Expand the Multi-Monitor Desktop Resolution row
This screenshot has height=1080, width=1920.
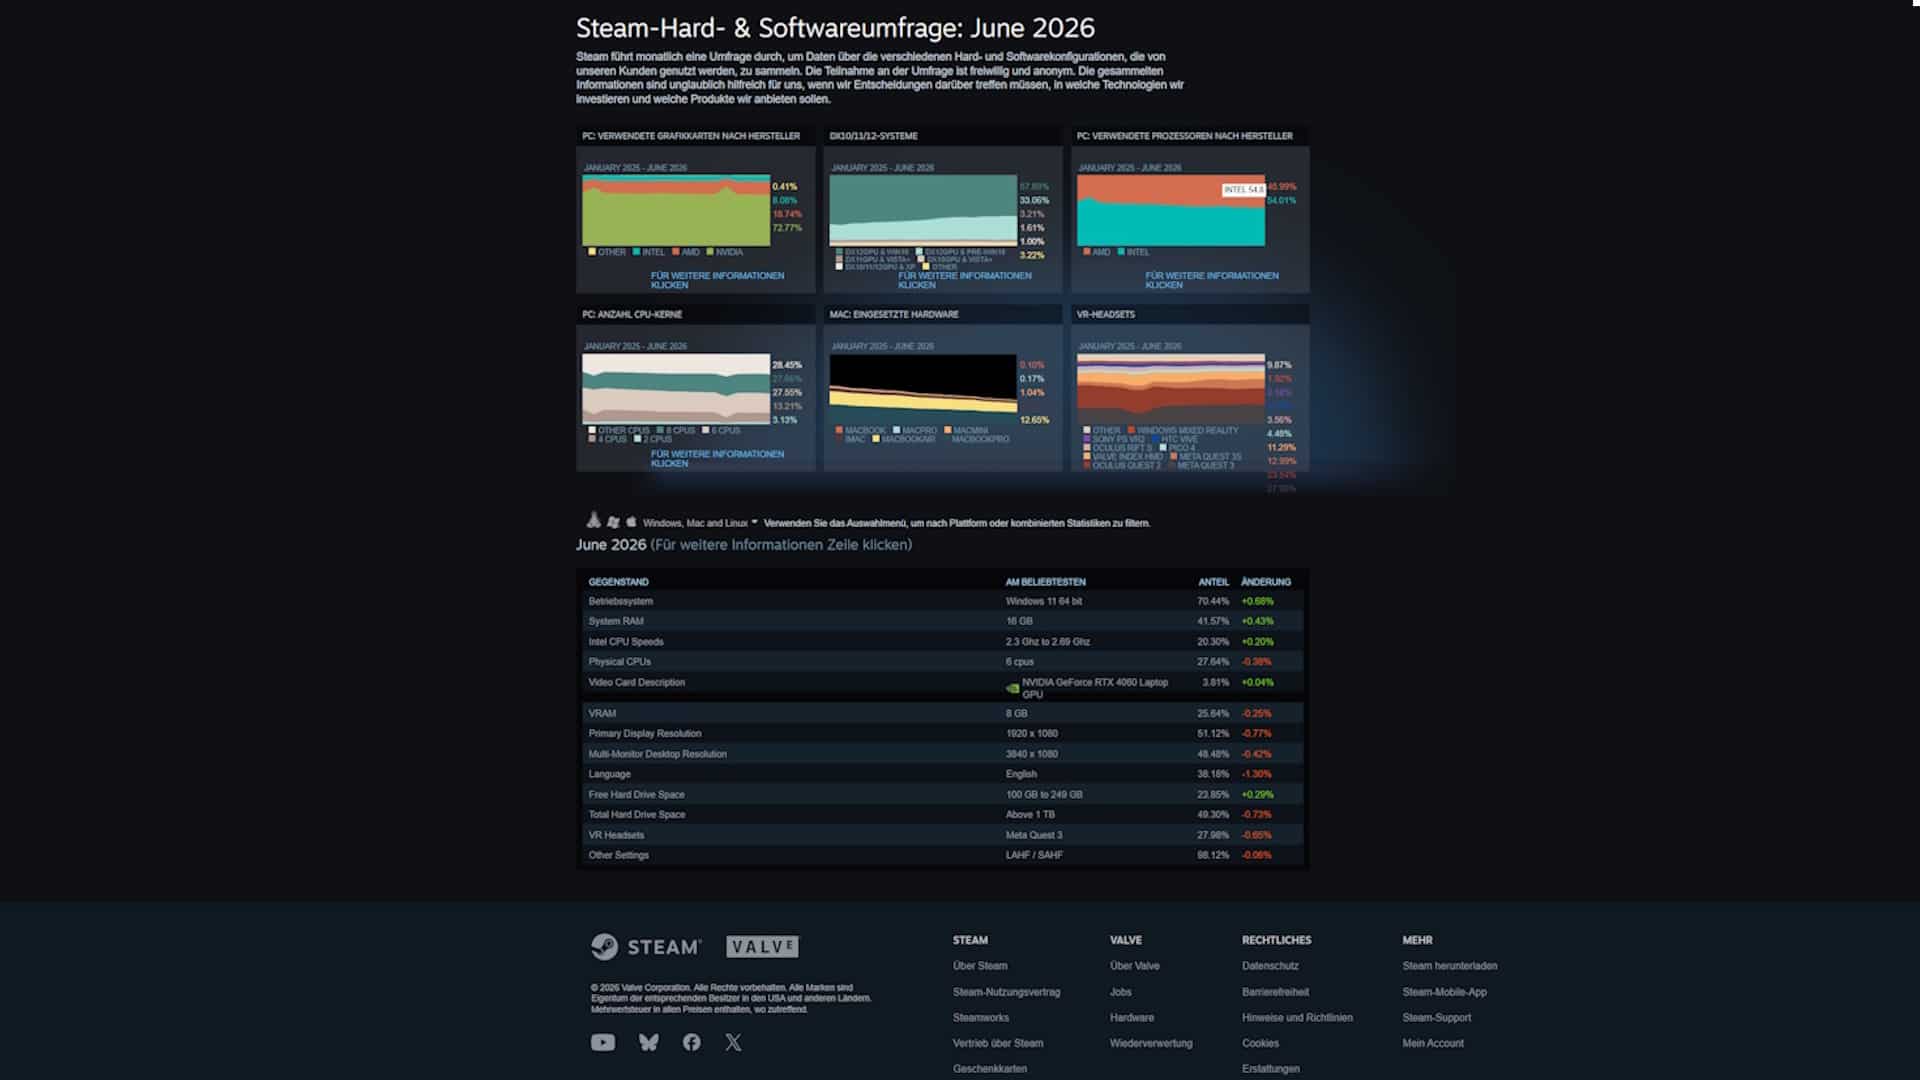point(942,754)
